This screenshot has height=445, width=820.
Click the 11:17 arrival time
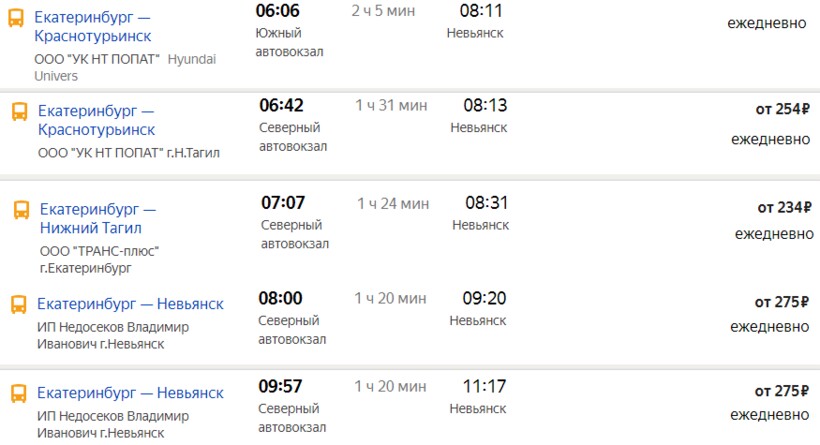click(x=484, y=387)
